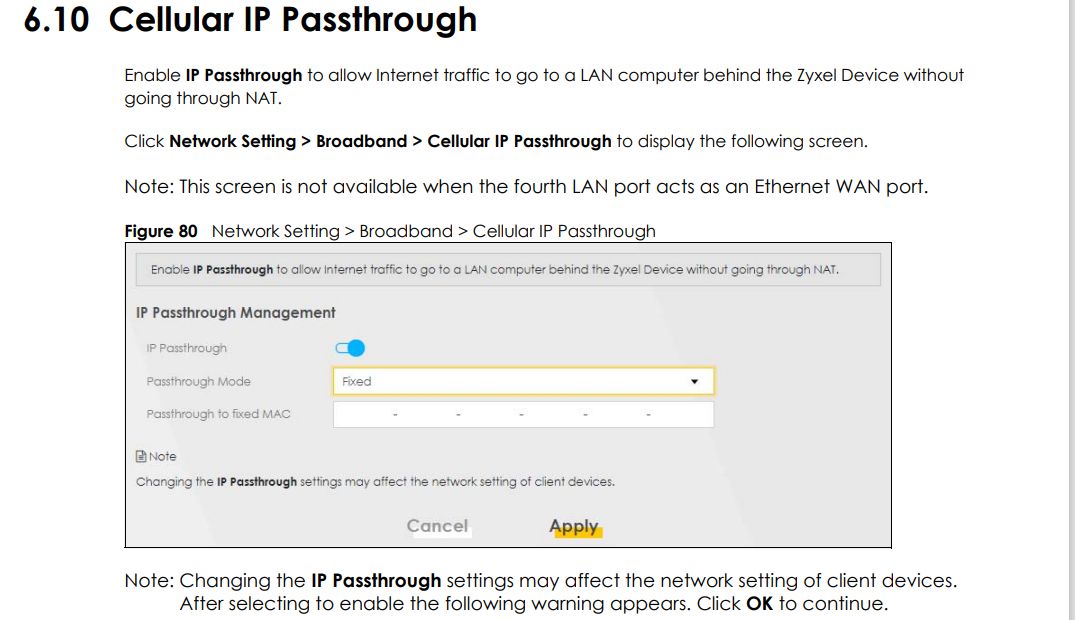Click the second segment of the MAC field

tap(426, 414)
